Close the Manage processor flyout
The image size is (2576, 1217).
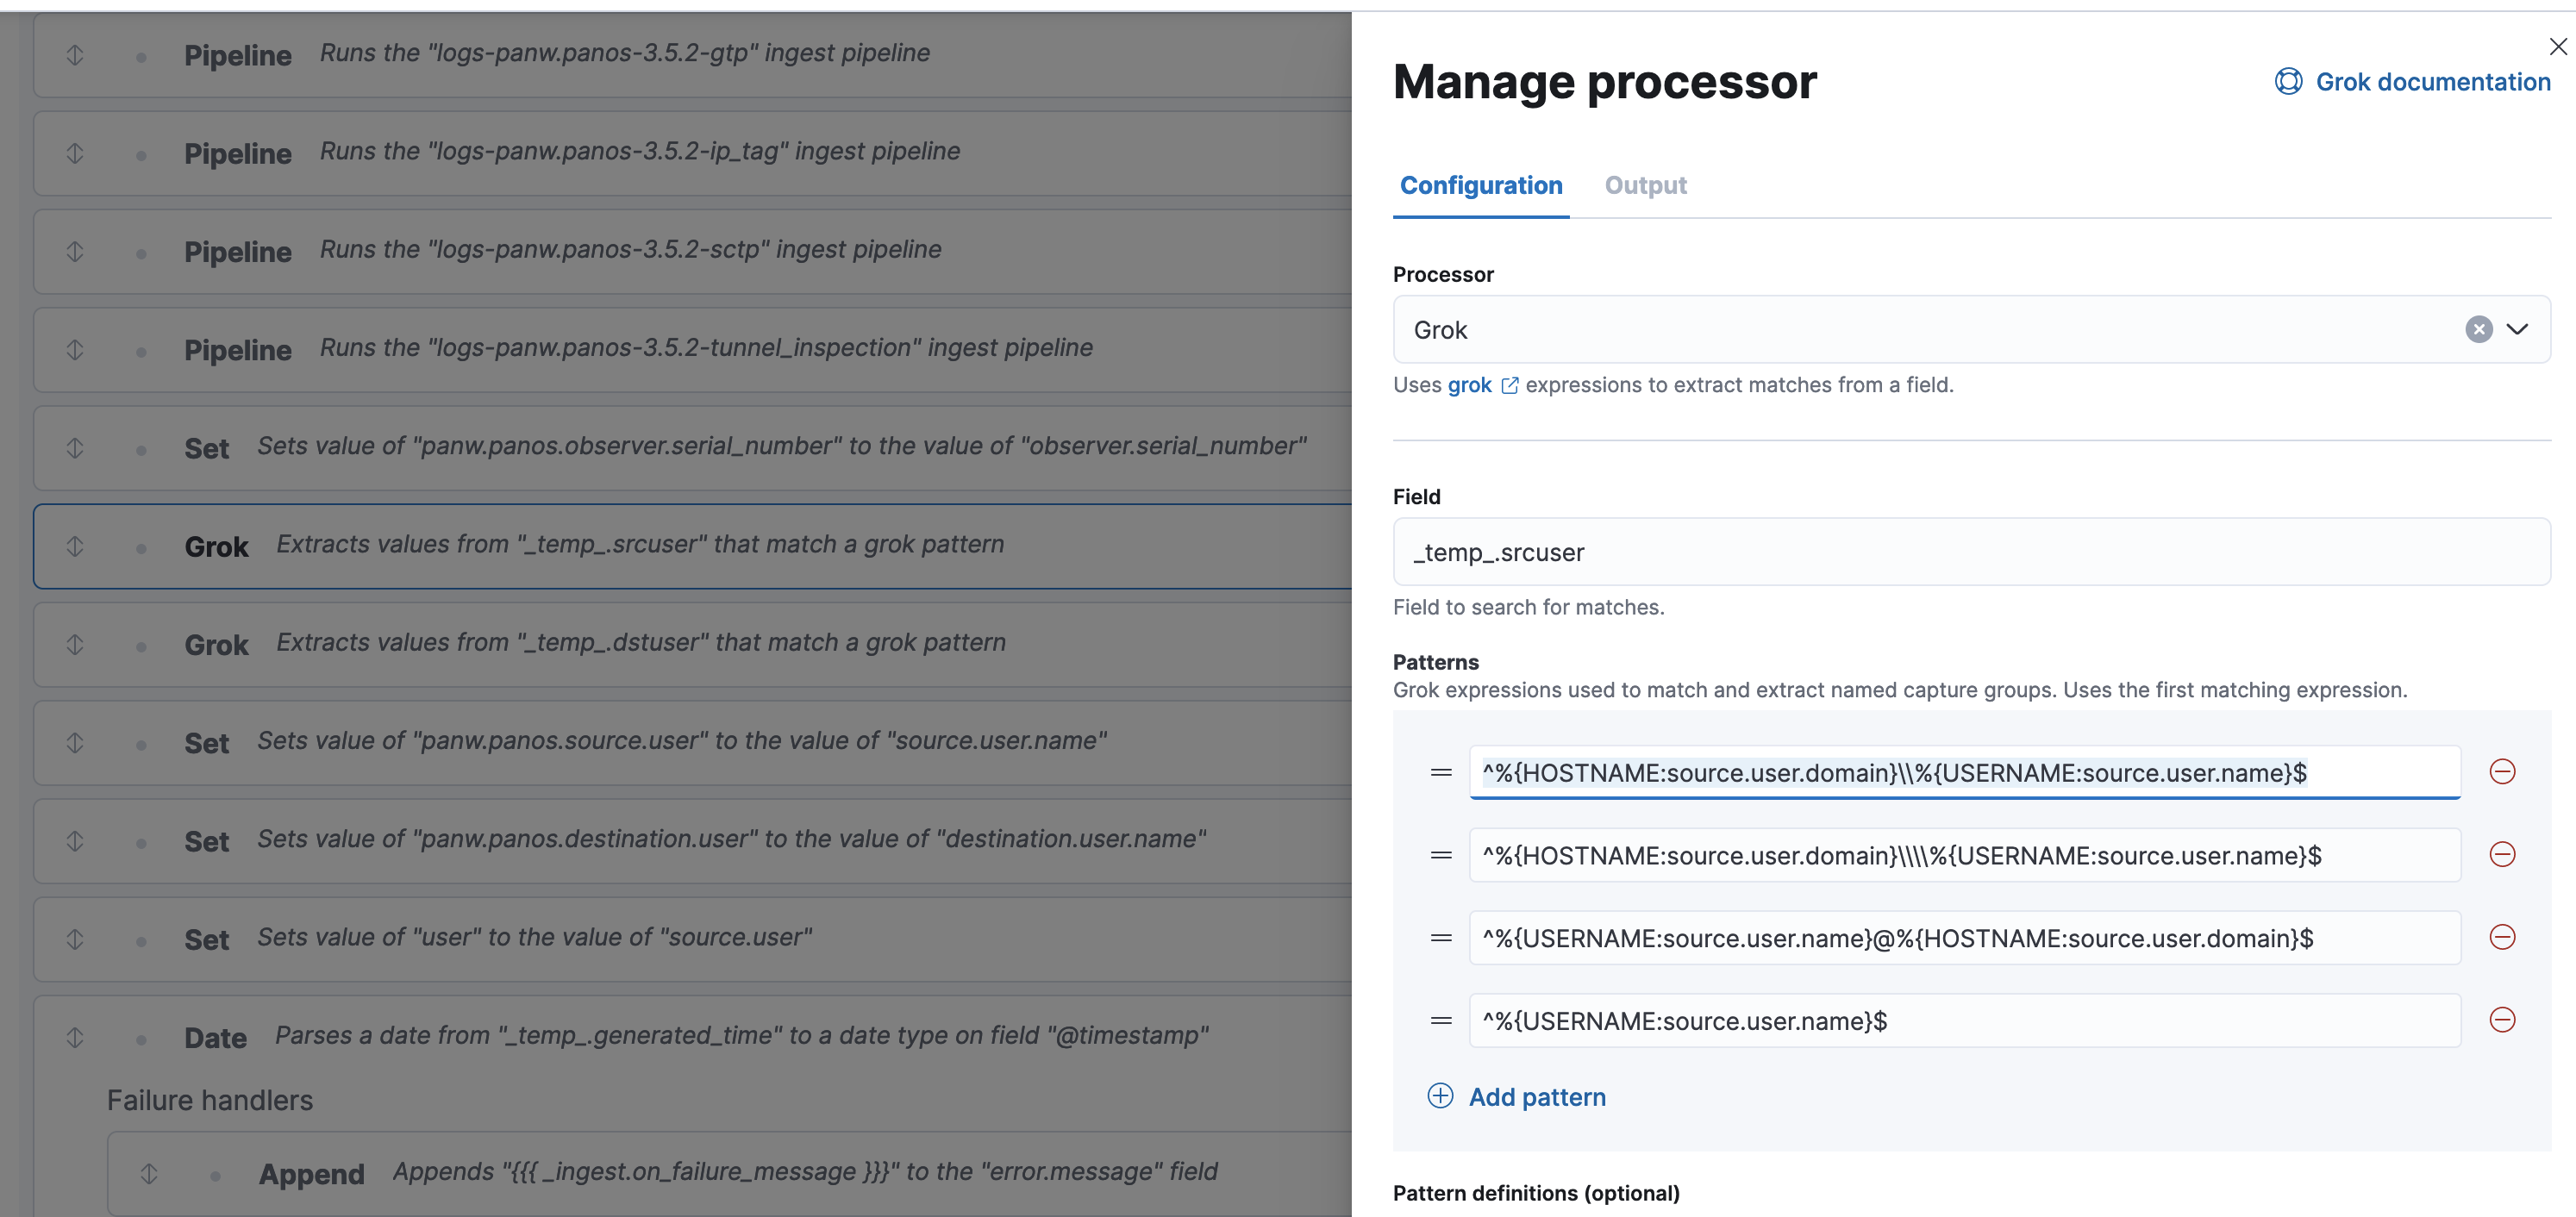(2557, 47)
